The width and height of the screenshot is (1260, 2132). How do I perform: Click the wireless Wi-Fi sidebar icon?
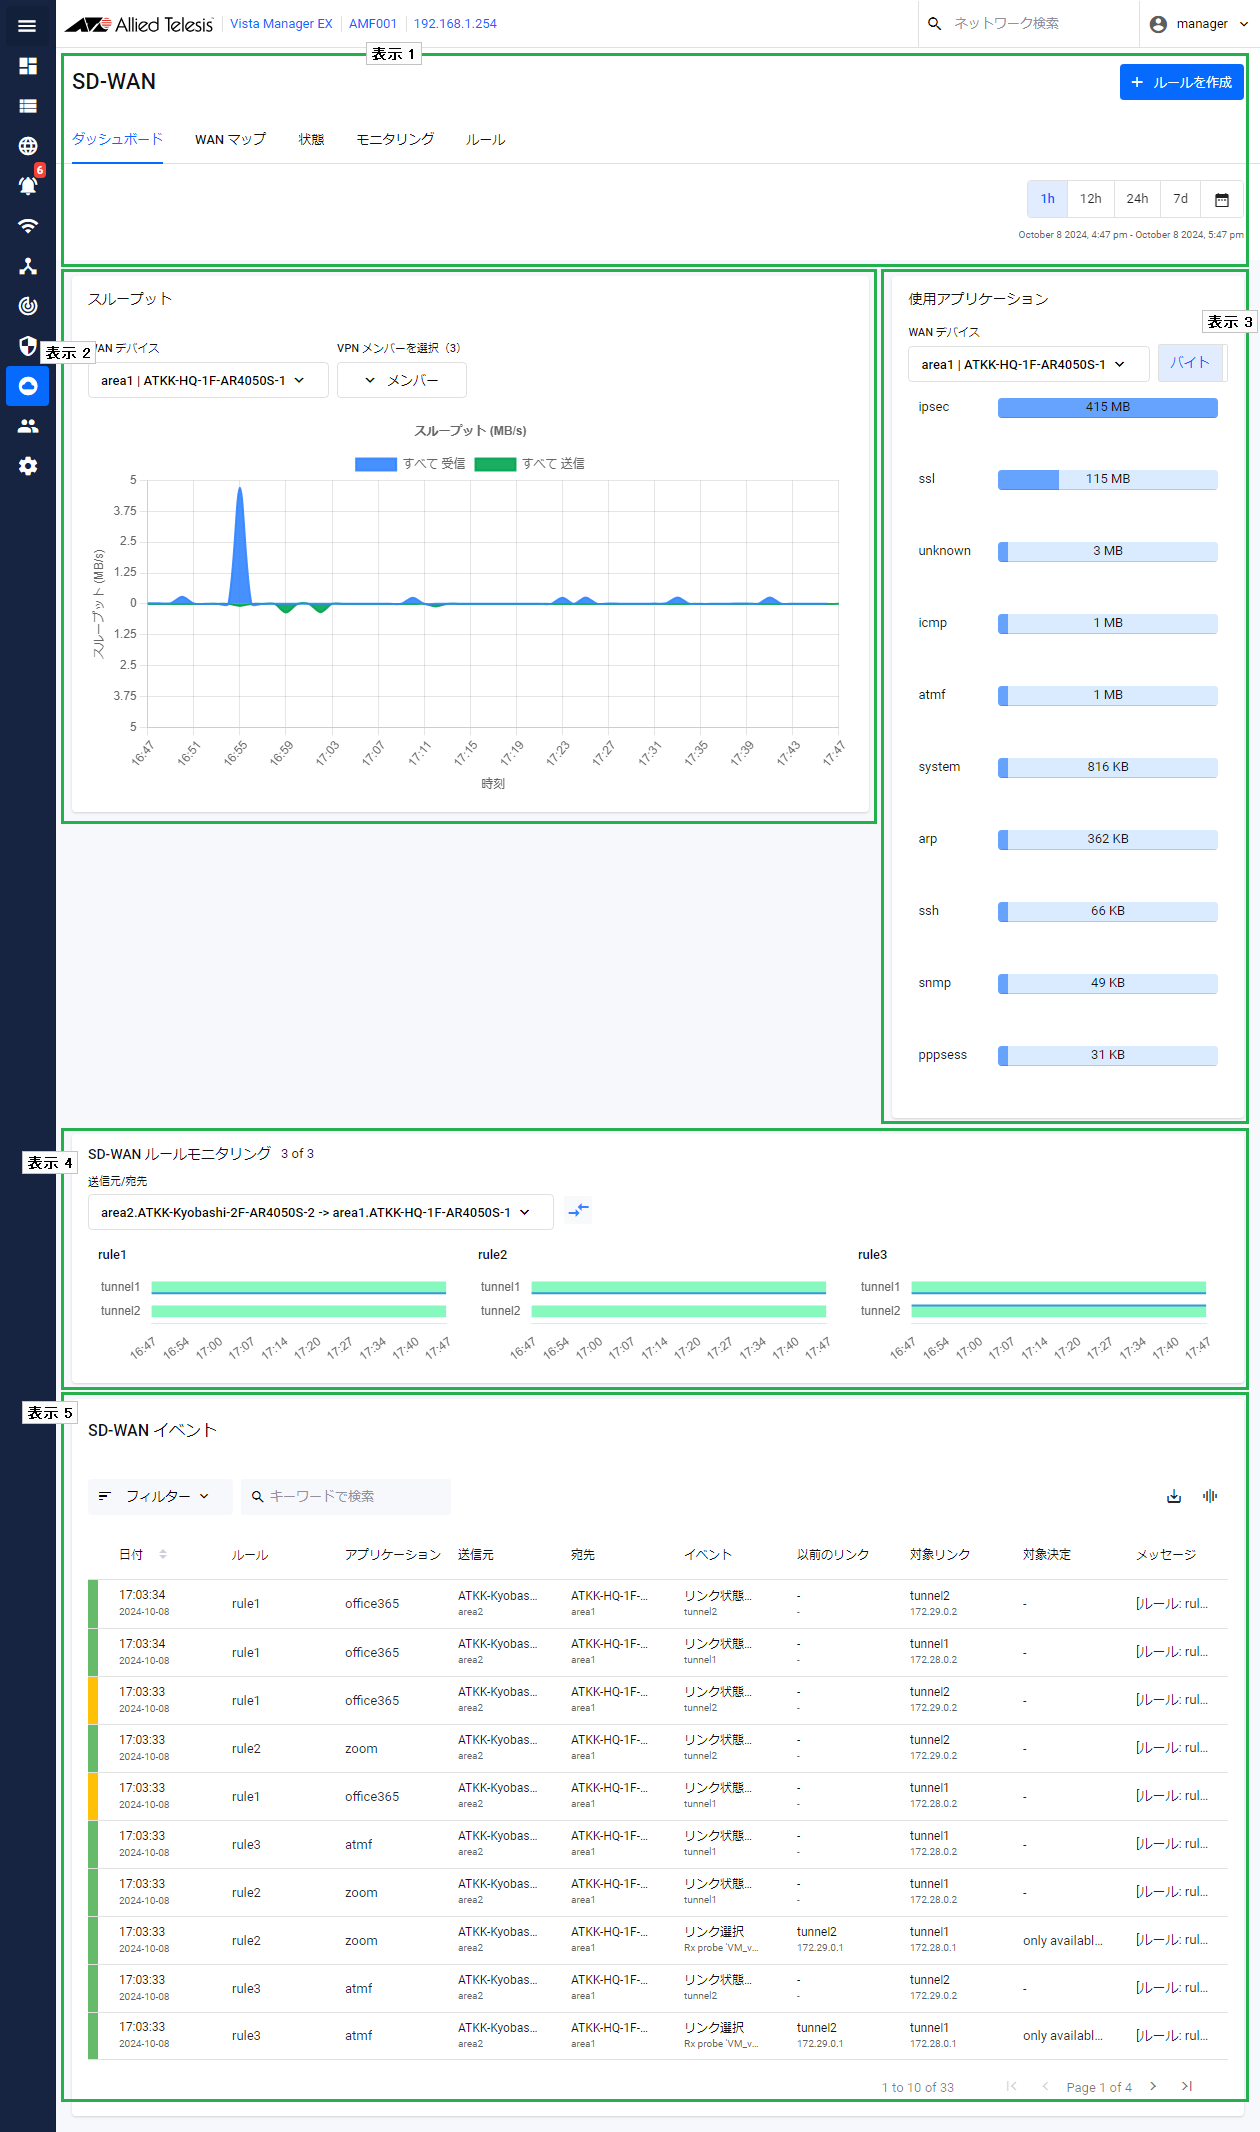pos(28,226)
